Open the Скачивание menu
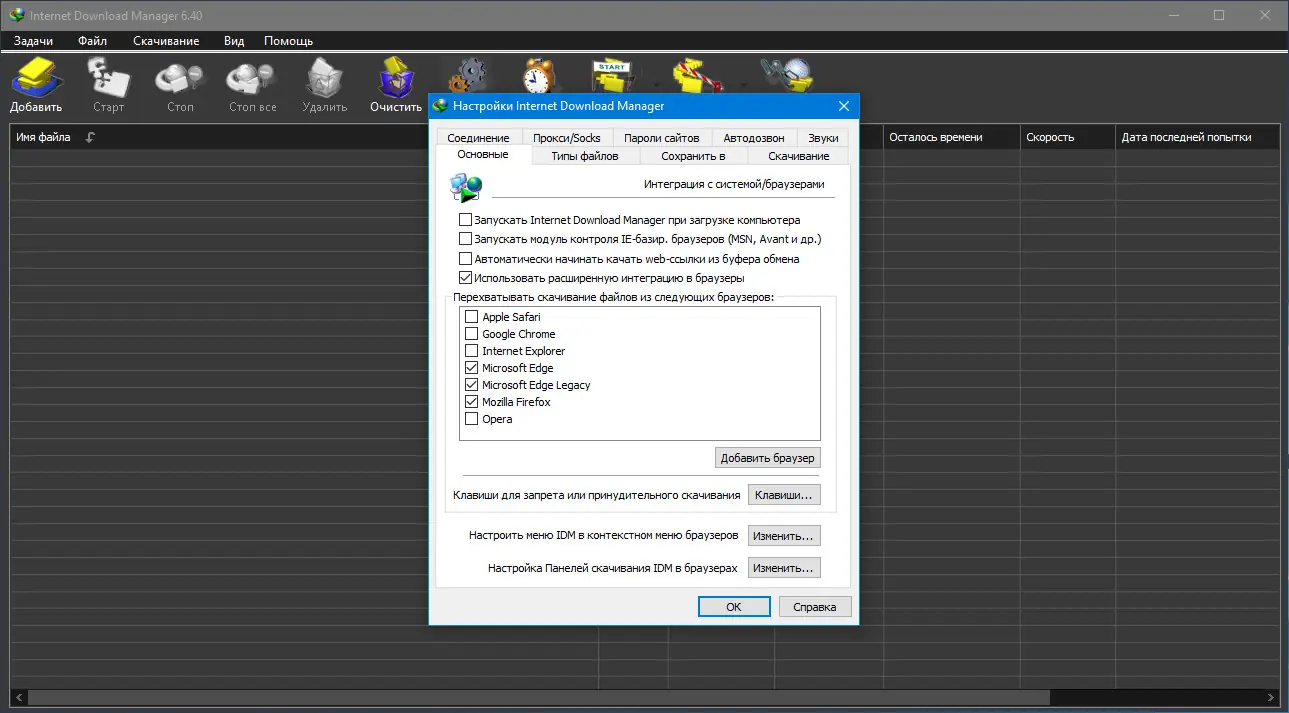Image resolution: width=1289 pixels, height=713 pixels. point(166,41)
